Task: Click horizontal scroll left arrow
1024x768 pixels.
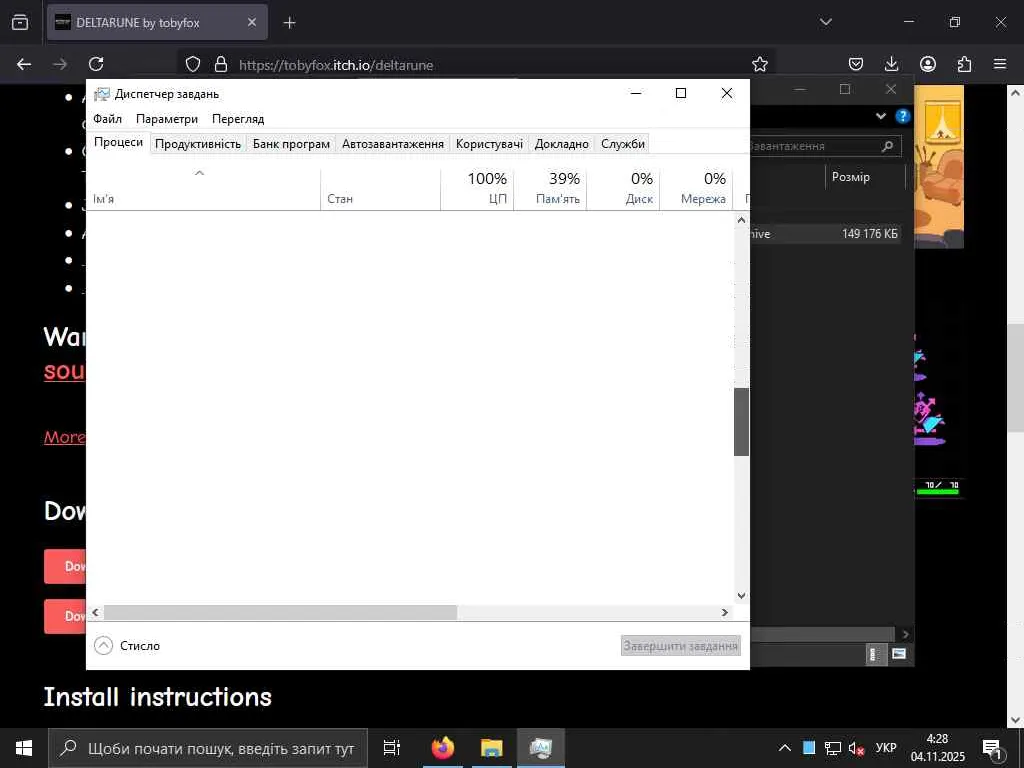Action: pyautogui.click(x=95, y=612)
